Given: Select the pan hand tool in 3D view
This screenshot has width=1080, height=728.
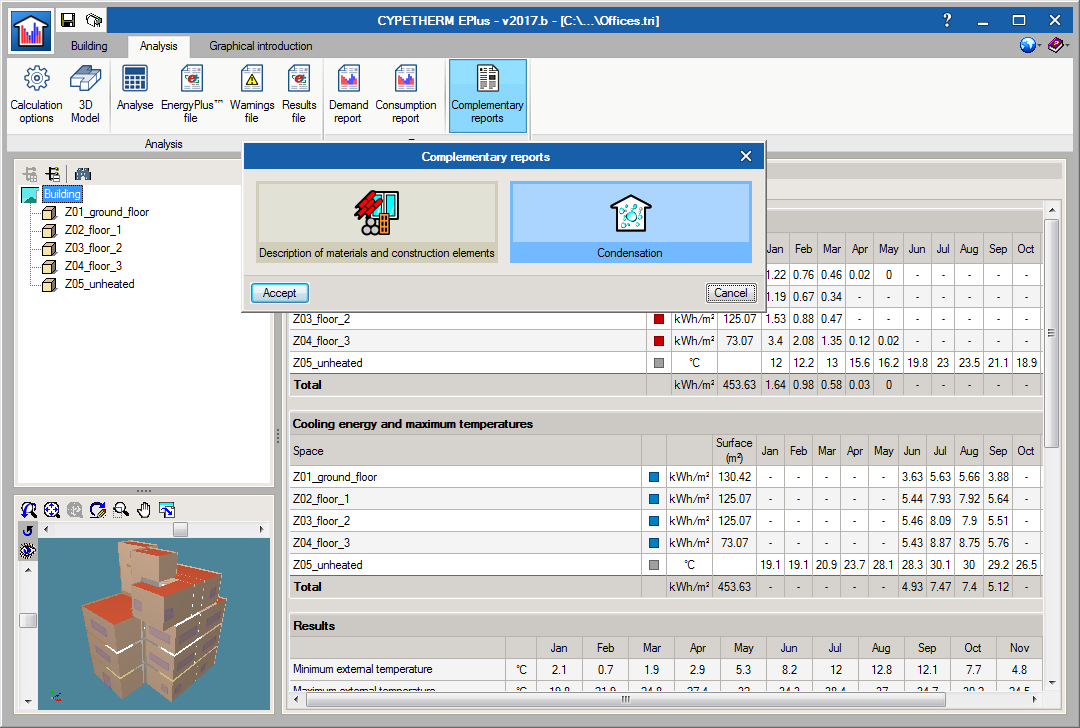Looking at the screenshot, I should (x=144, y=510).
